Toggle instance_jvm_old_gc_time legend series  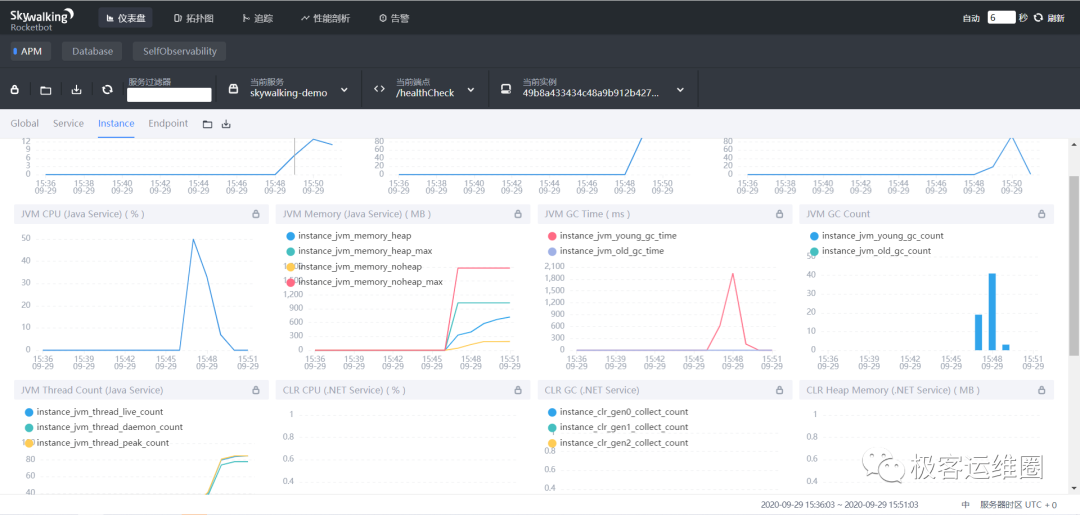(605, 251)
